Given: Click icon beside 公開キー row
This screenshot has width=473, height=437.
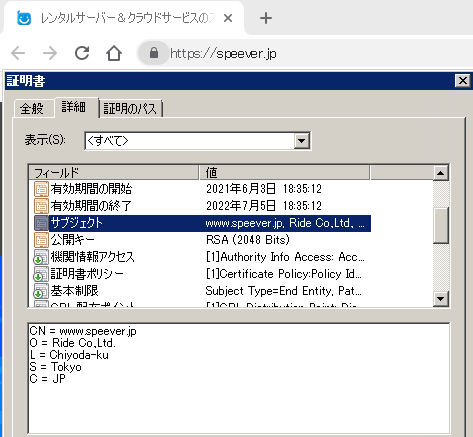Looking at the screenshot, I should click(41, 240).
